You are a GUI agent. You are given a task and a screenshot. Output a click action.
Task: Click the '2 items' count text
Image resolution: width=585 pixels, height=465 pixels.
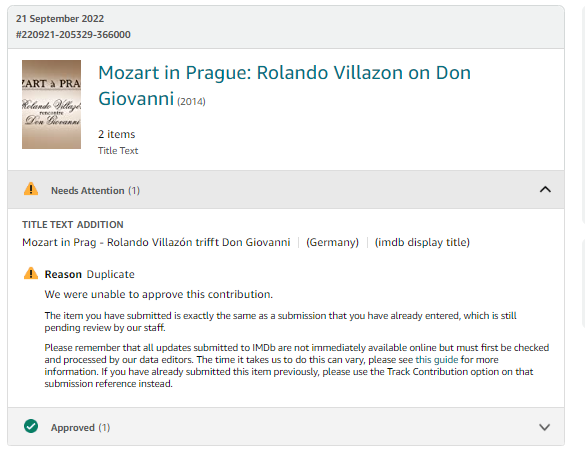click(x=116, y=134)
